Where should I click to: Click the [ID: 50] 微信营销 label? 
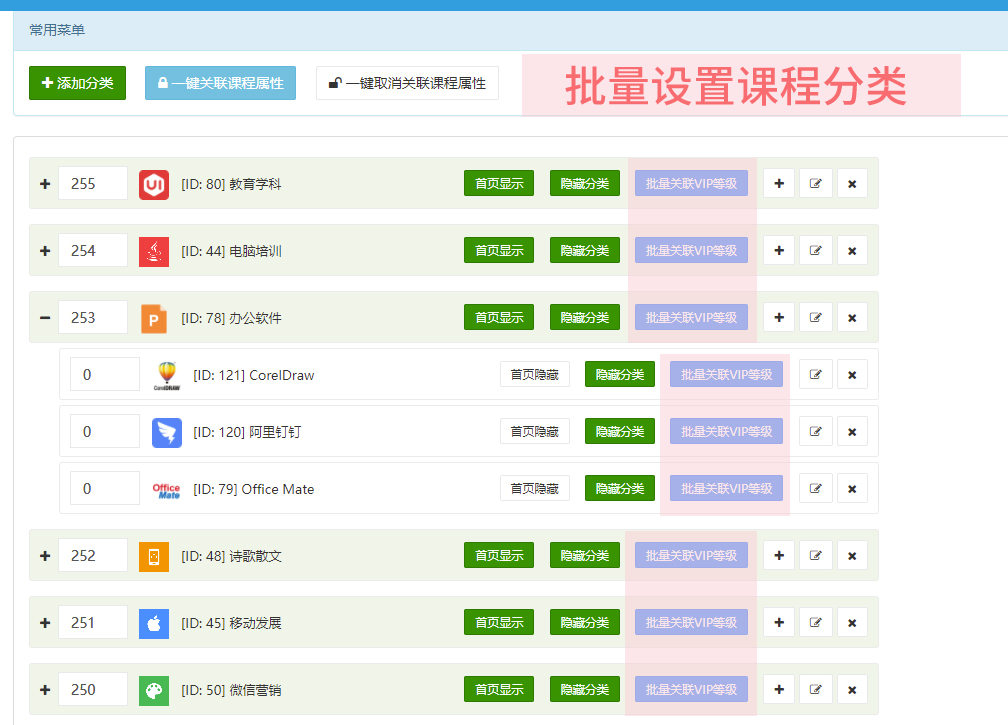[231, 690]
